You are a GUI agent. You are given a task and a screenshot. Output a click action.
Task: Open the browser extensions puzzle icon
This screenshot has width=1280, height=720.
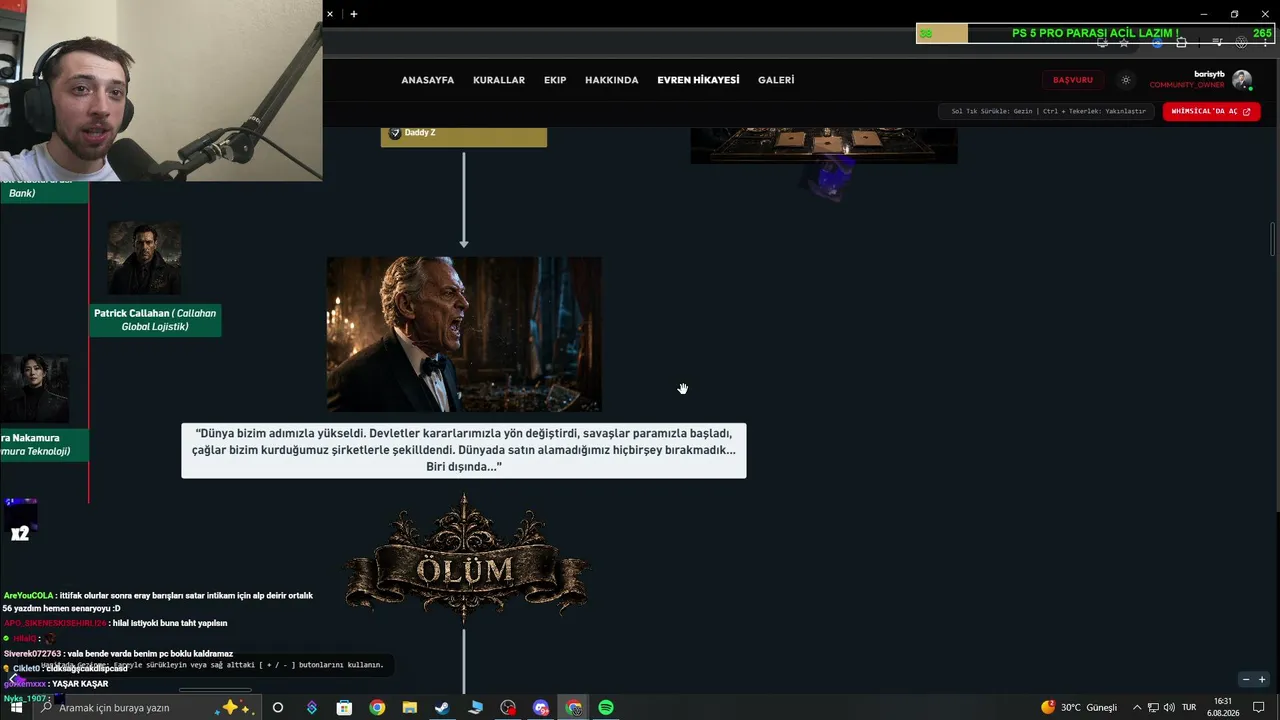point(1181,42)
